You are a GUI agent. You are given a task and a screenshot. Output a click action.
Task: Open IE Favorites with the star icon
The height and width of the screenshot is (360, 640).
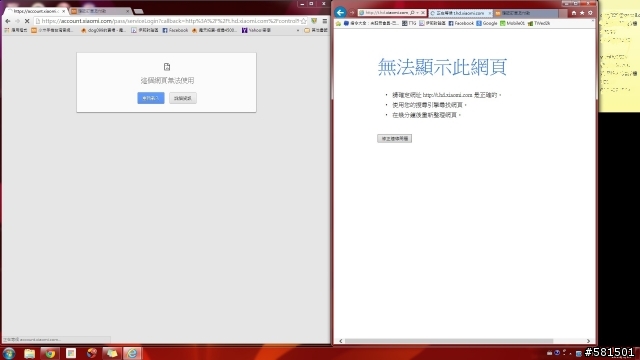[x=582, y=13]
